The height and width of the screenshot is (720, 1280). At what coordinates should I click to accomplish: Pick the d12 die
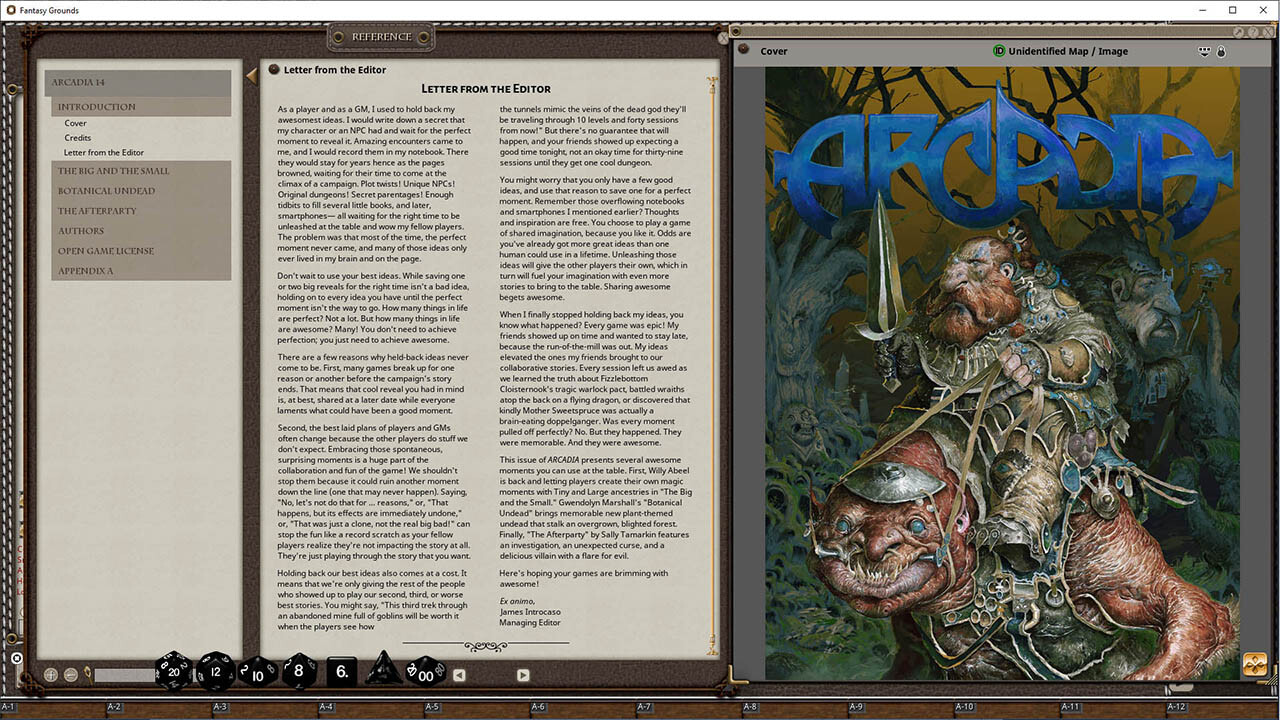pyautogui.click(x=215, y=672)
